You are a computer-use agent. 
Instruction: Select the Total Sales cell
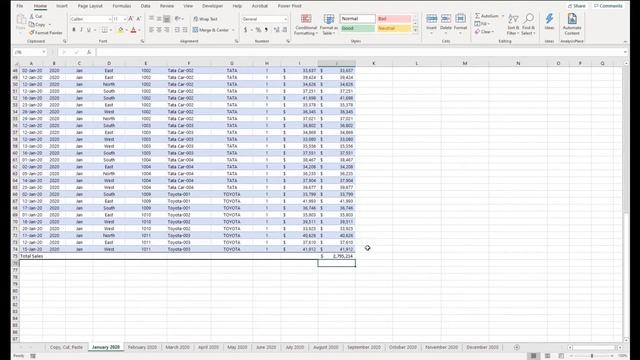pos(32,256)
